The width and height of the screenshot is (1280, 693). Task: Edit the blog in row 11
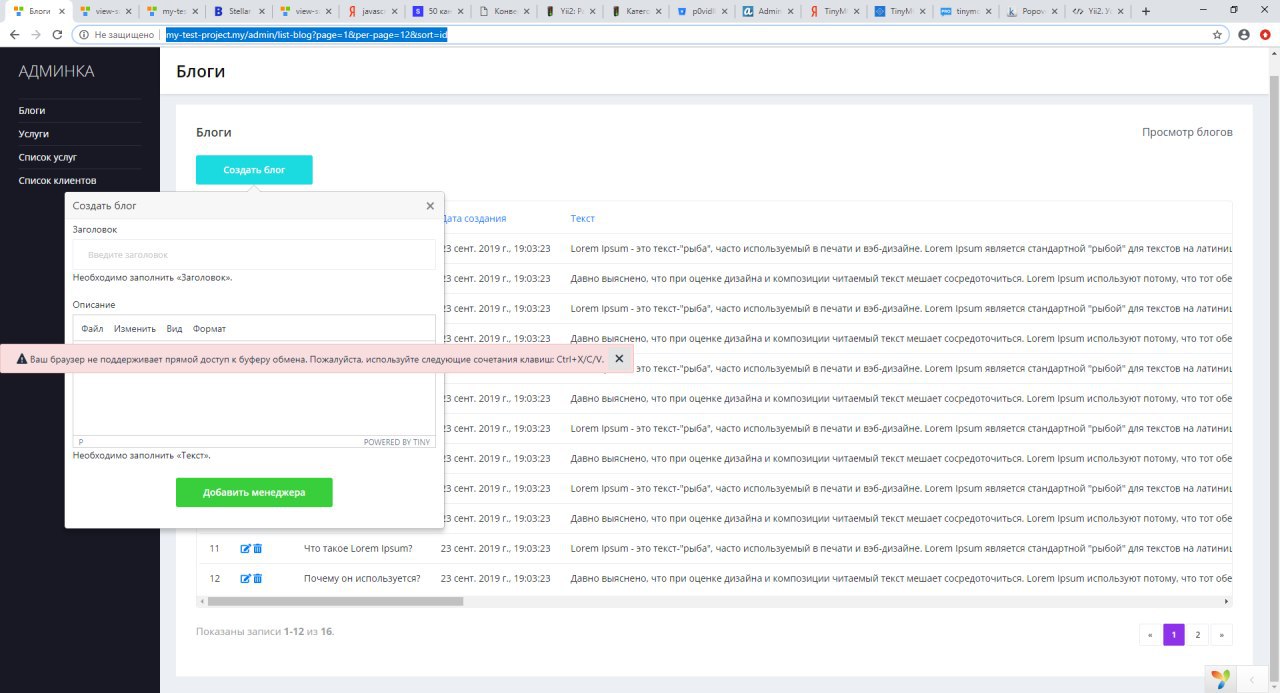click(246, 549)
